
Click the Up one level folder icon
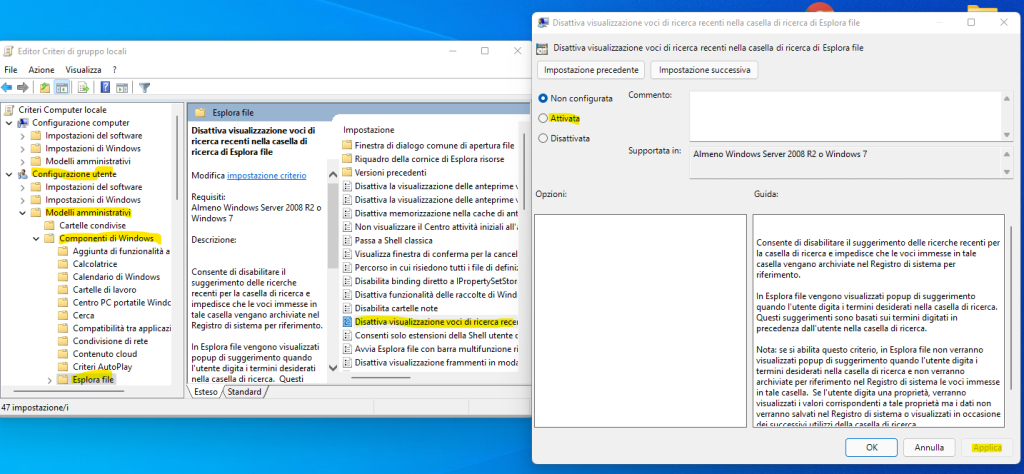(x=45, y=88)
